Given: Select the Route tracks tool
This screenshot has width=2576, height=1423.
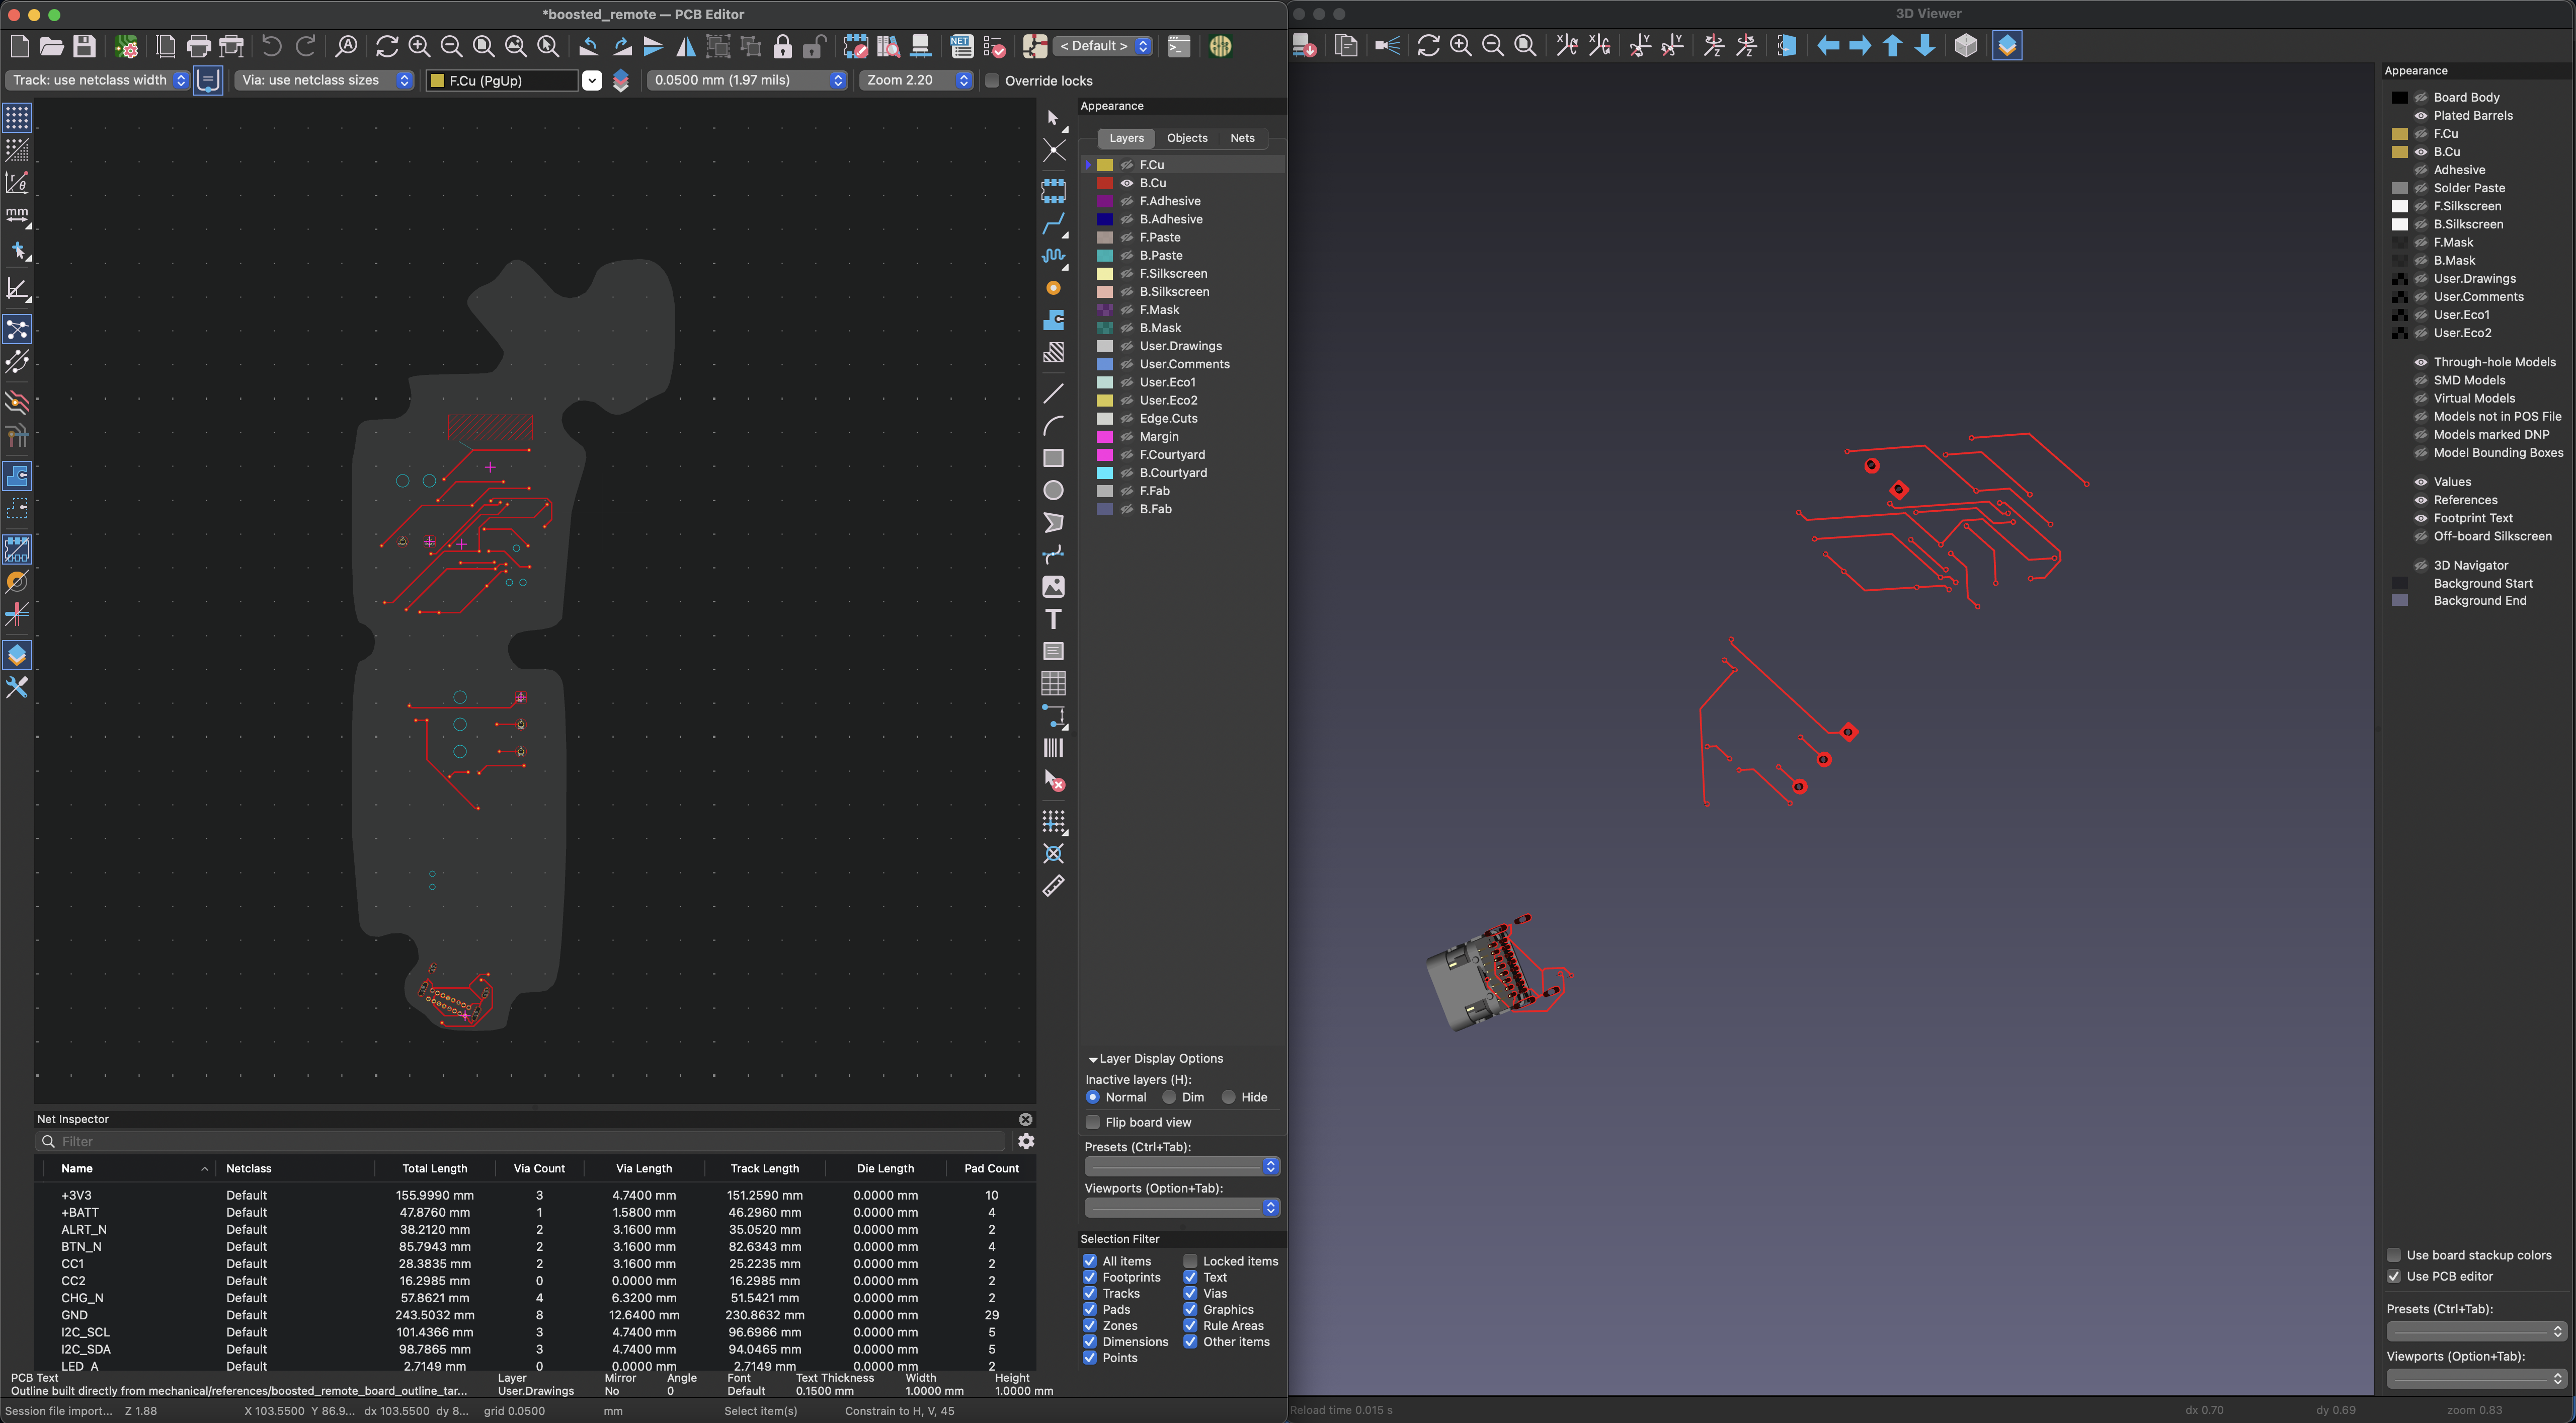Looking at the screenshot, I should (1053, 223).
